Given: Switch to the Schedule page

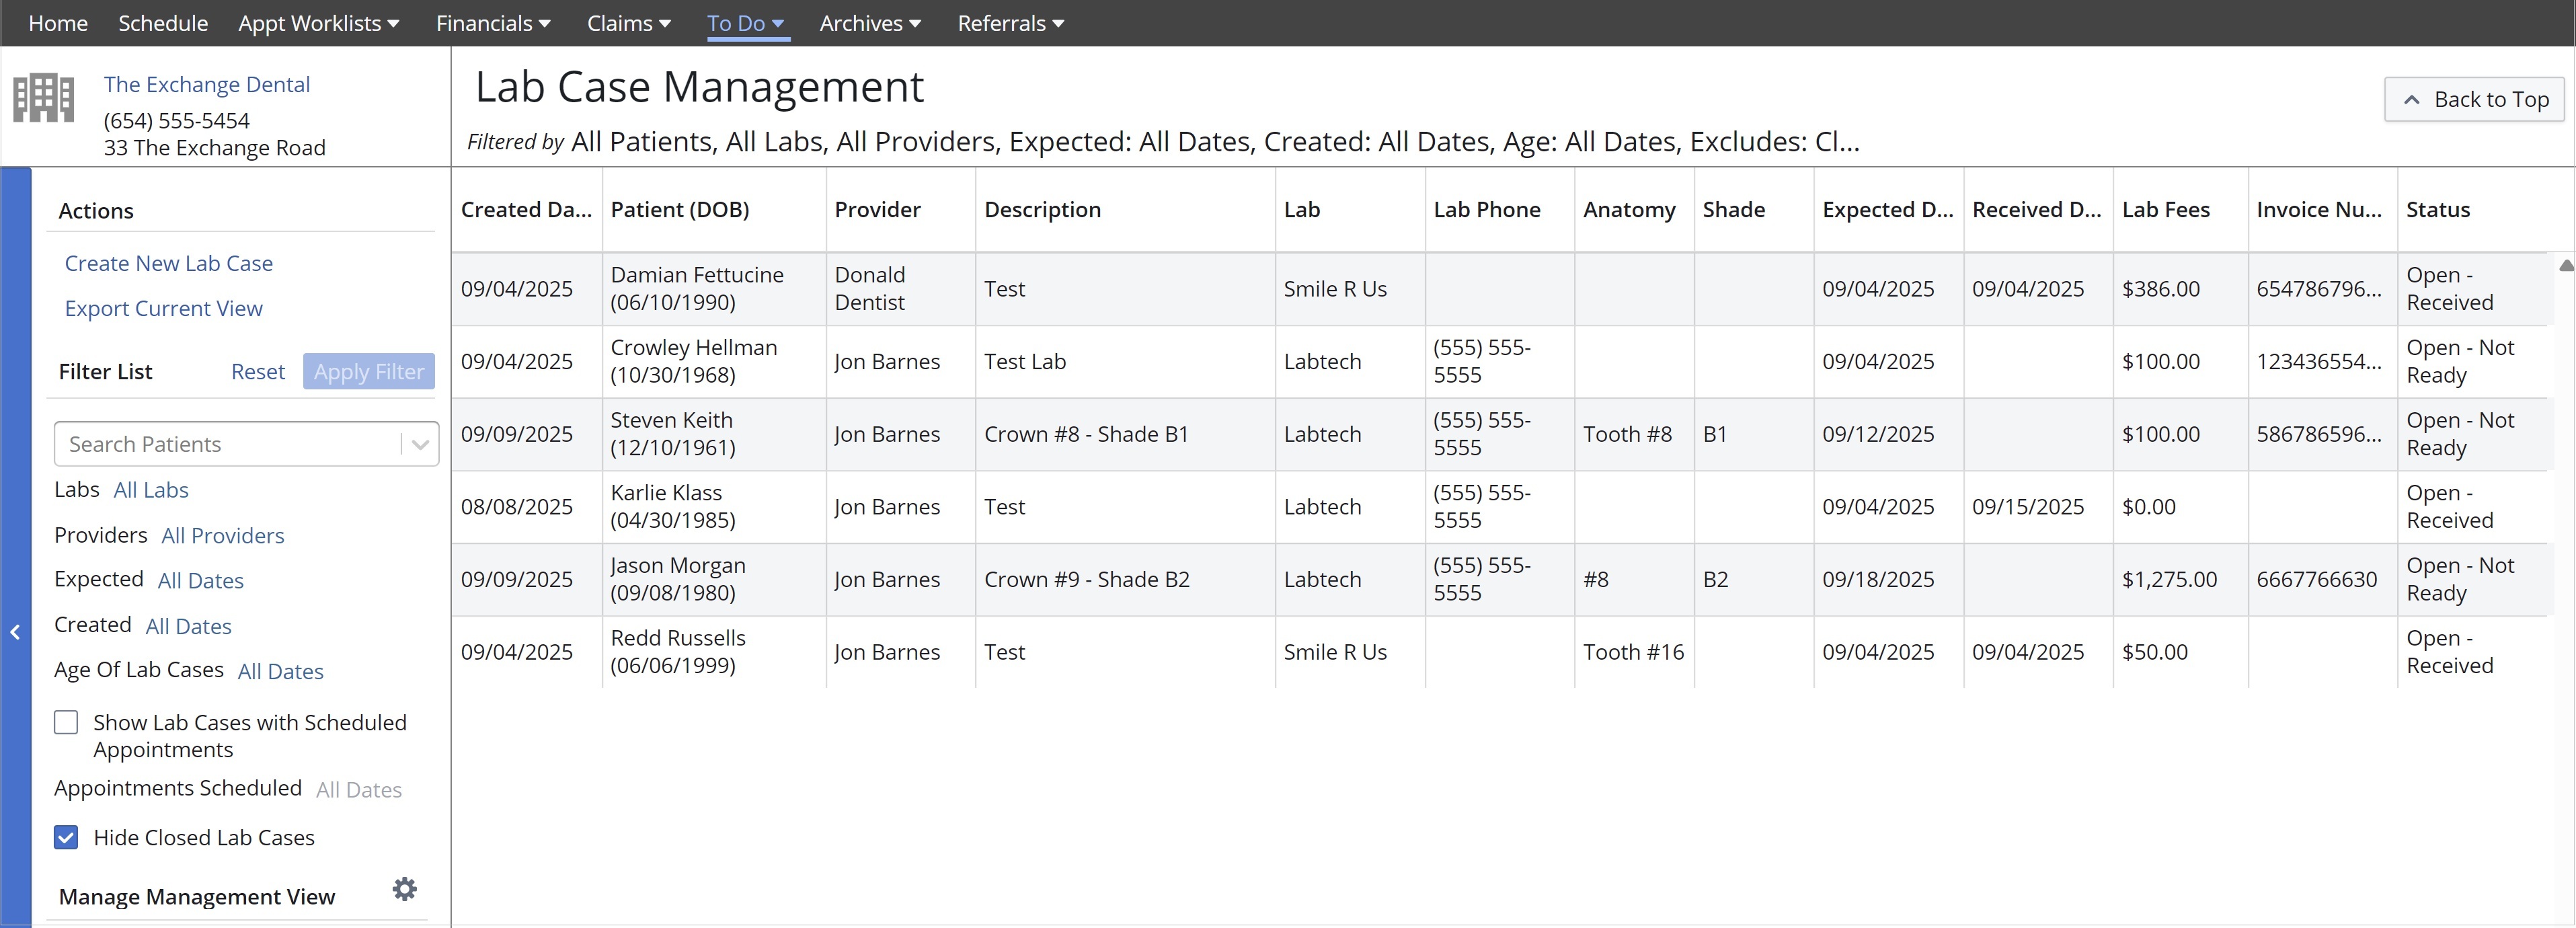Looking at the screenshot, I should [x=162, y=22].
